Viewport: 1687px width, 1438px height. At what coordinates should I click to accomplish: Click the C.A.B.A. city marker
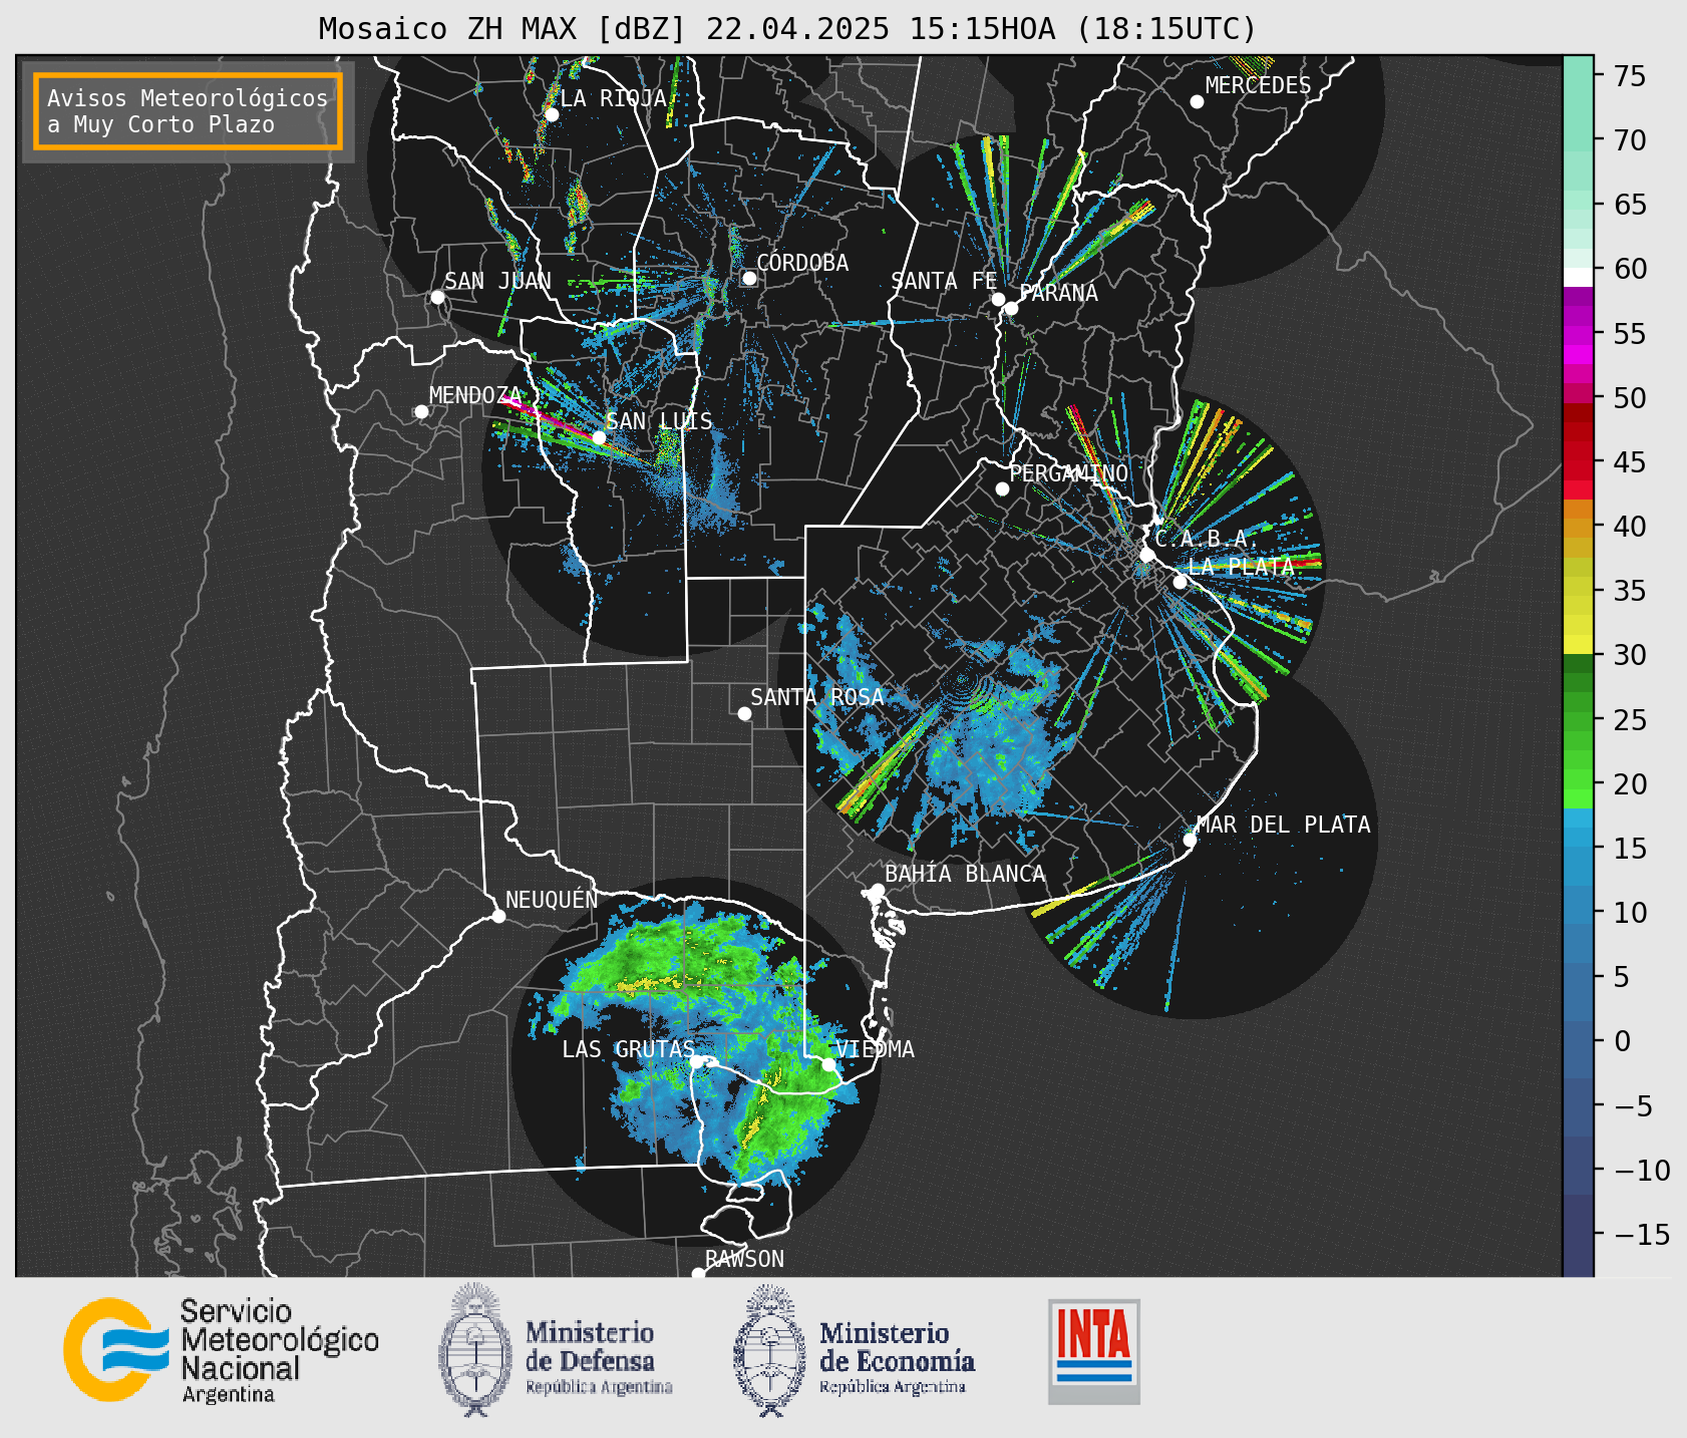pos(1147,555)
